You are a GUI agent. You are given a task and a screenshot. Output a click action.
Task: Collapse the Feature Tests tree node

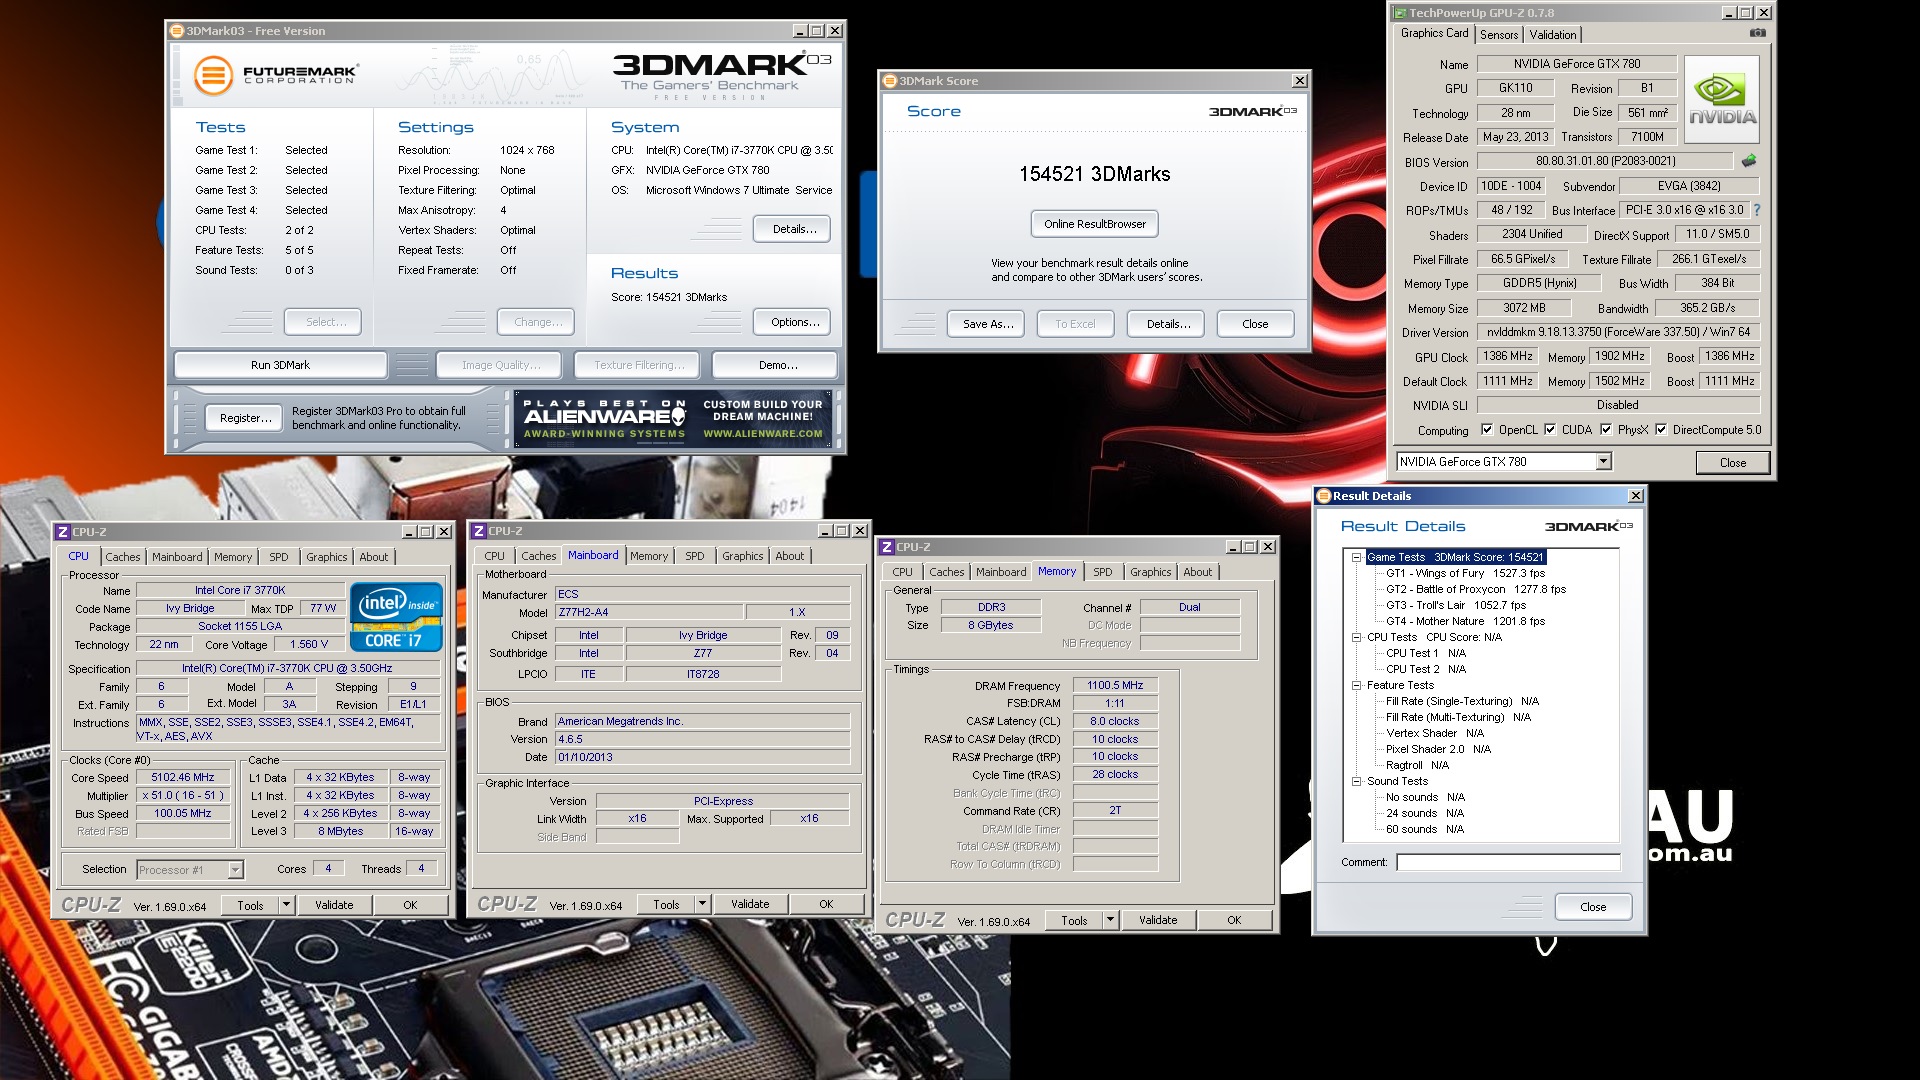click(x=1356, y=685)
